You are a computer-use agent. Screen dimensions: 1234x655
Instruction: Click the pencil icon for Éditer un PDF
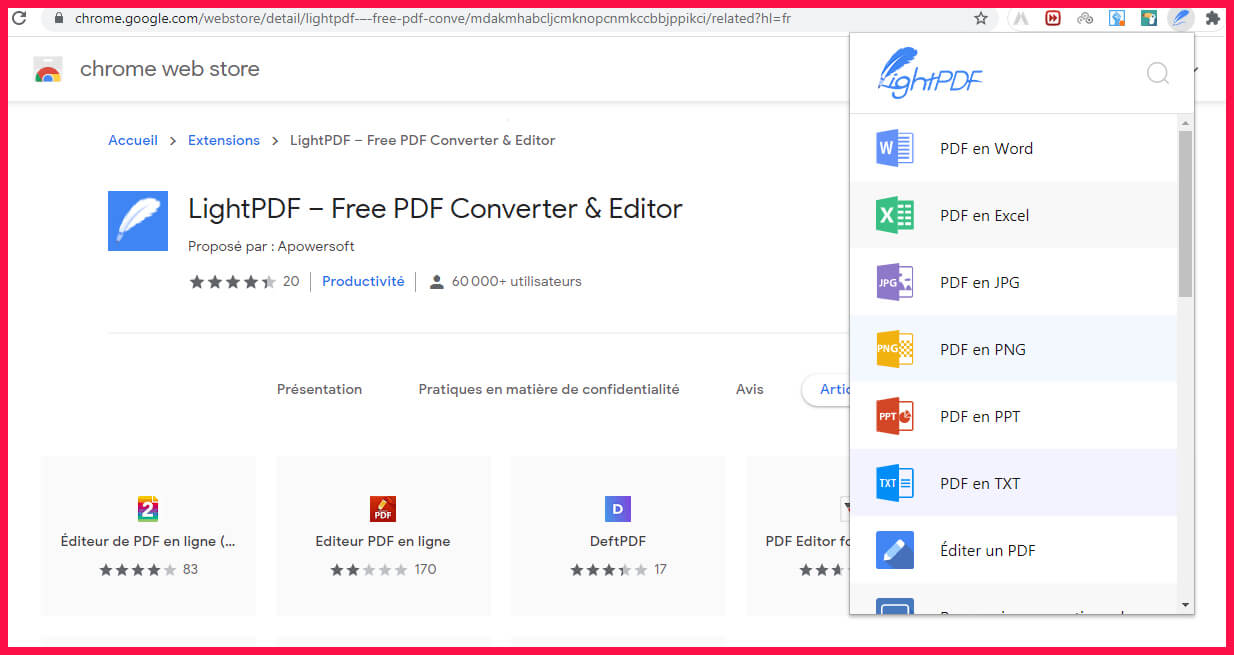895,550
